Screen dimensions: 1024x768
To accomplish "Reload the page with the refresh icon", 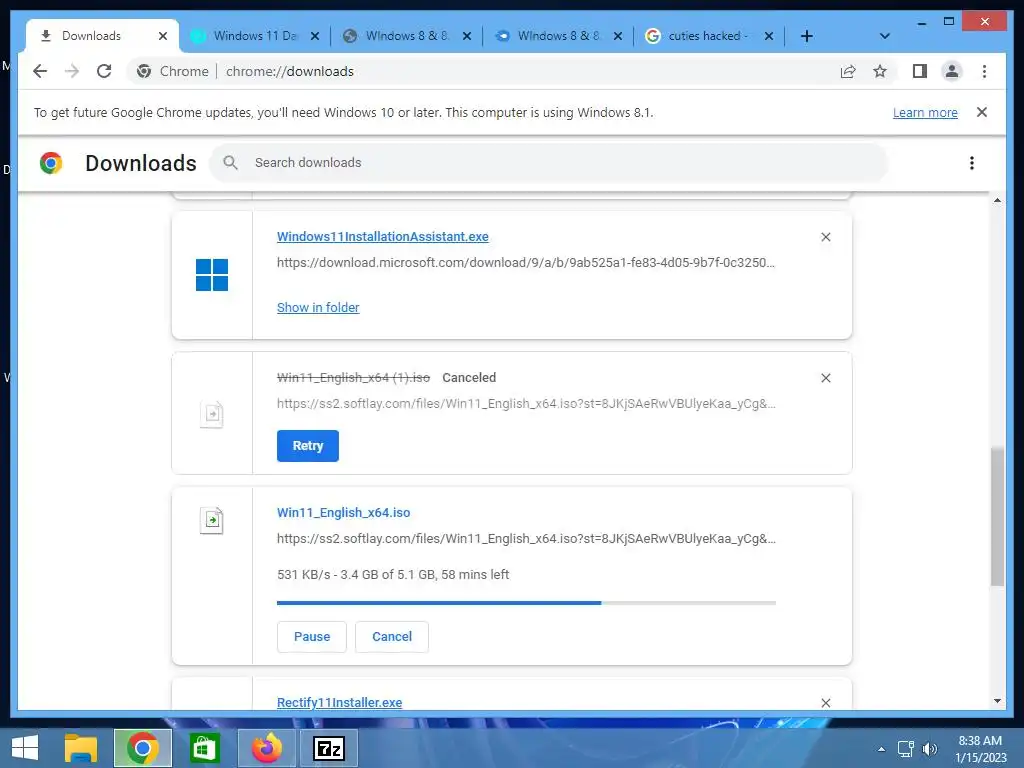I will click(104, 71).
